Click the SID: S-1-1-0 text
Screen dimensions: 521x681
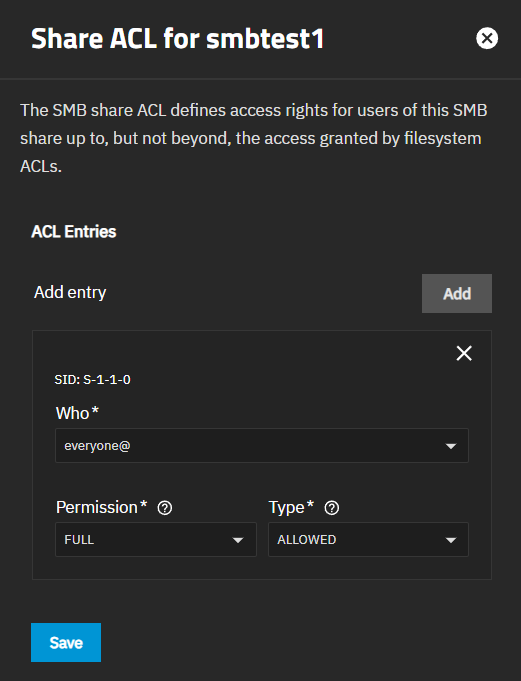[x=92, y=380]
